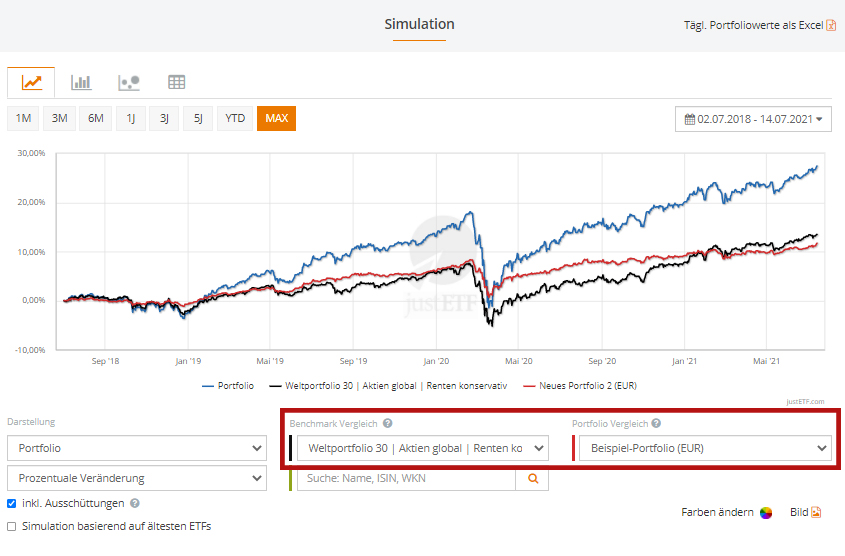Click the Excel export icon

(x=831, y=25)
